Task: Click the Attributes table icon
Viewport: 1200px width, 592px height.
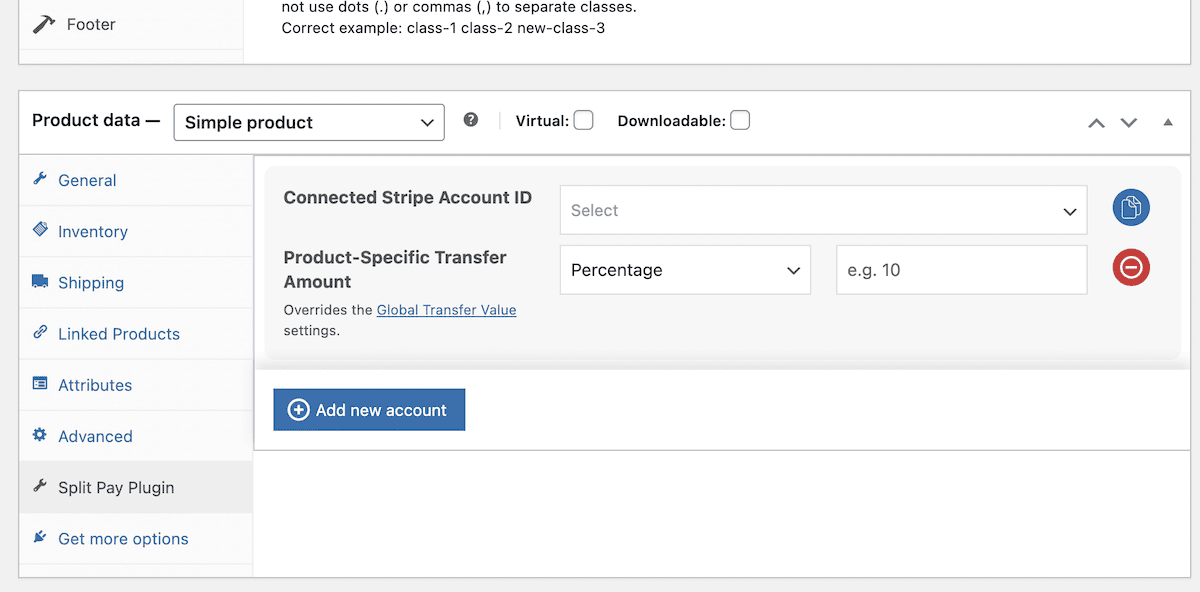Action: pyautogui.click(x=40, y=384)
